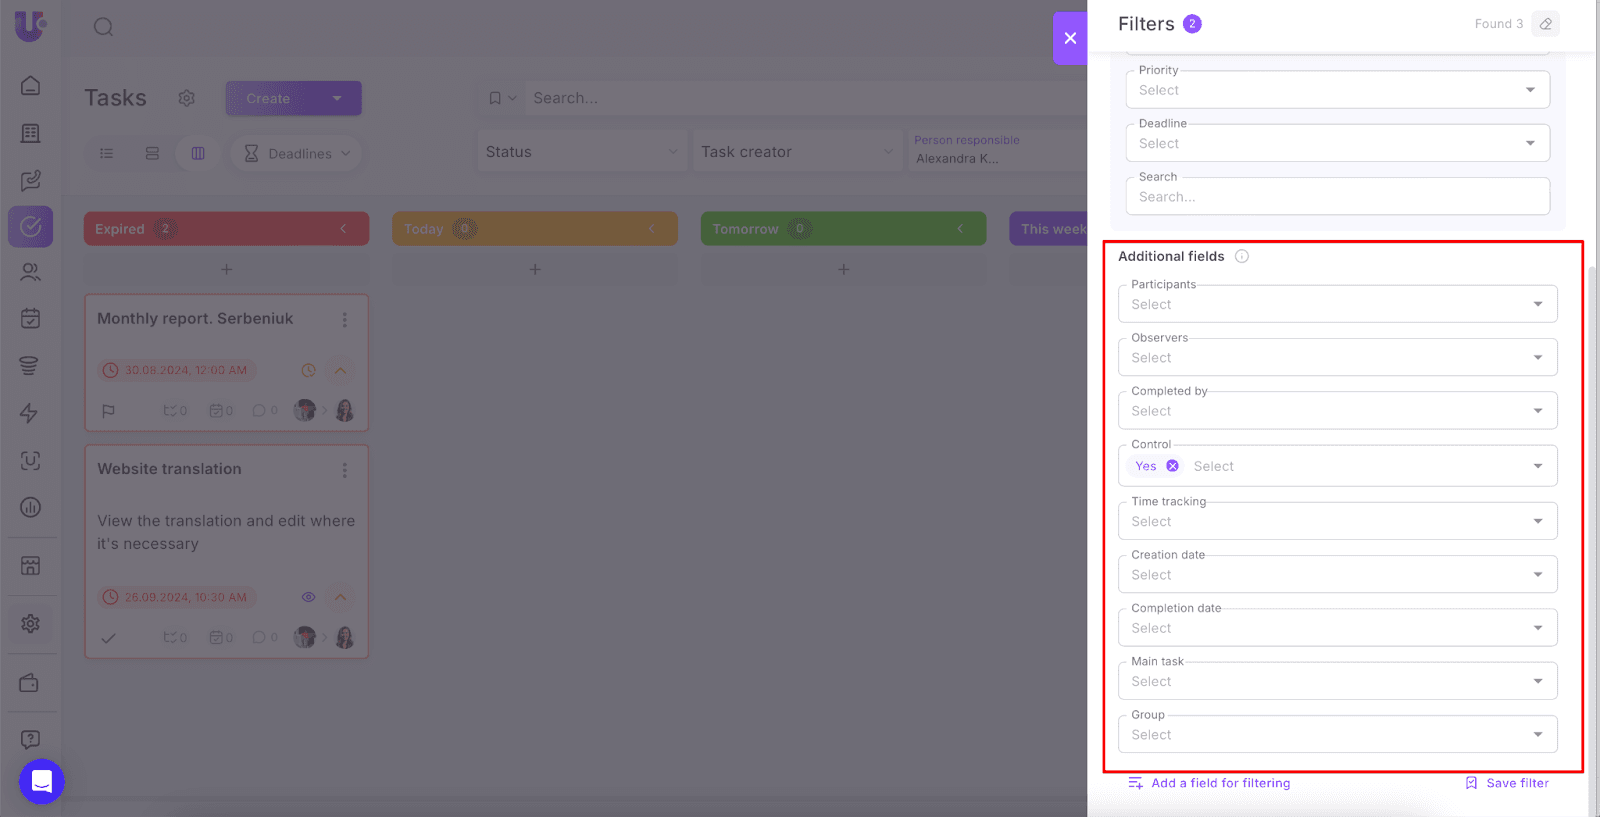Viewport: 1600px width, 817px height.
Task: Open the calendar icon in sidebar
Action: click(31, 318)
